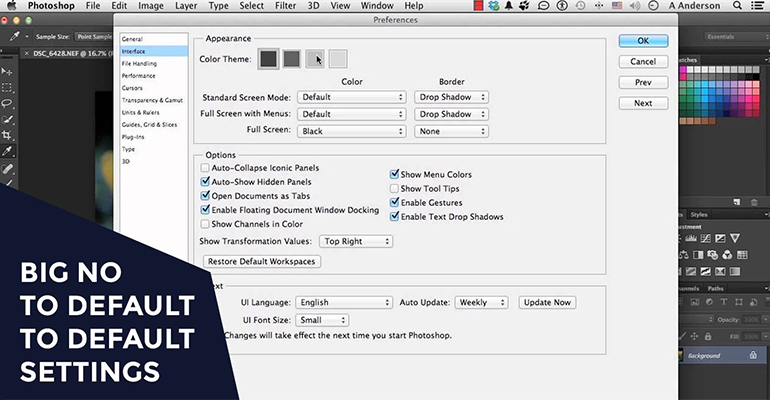Add a Gradient Map adjustment

[735, 271]
